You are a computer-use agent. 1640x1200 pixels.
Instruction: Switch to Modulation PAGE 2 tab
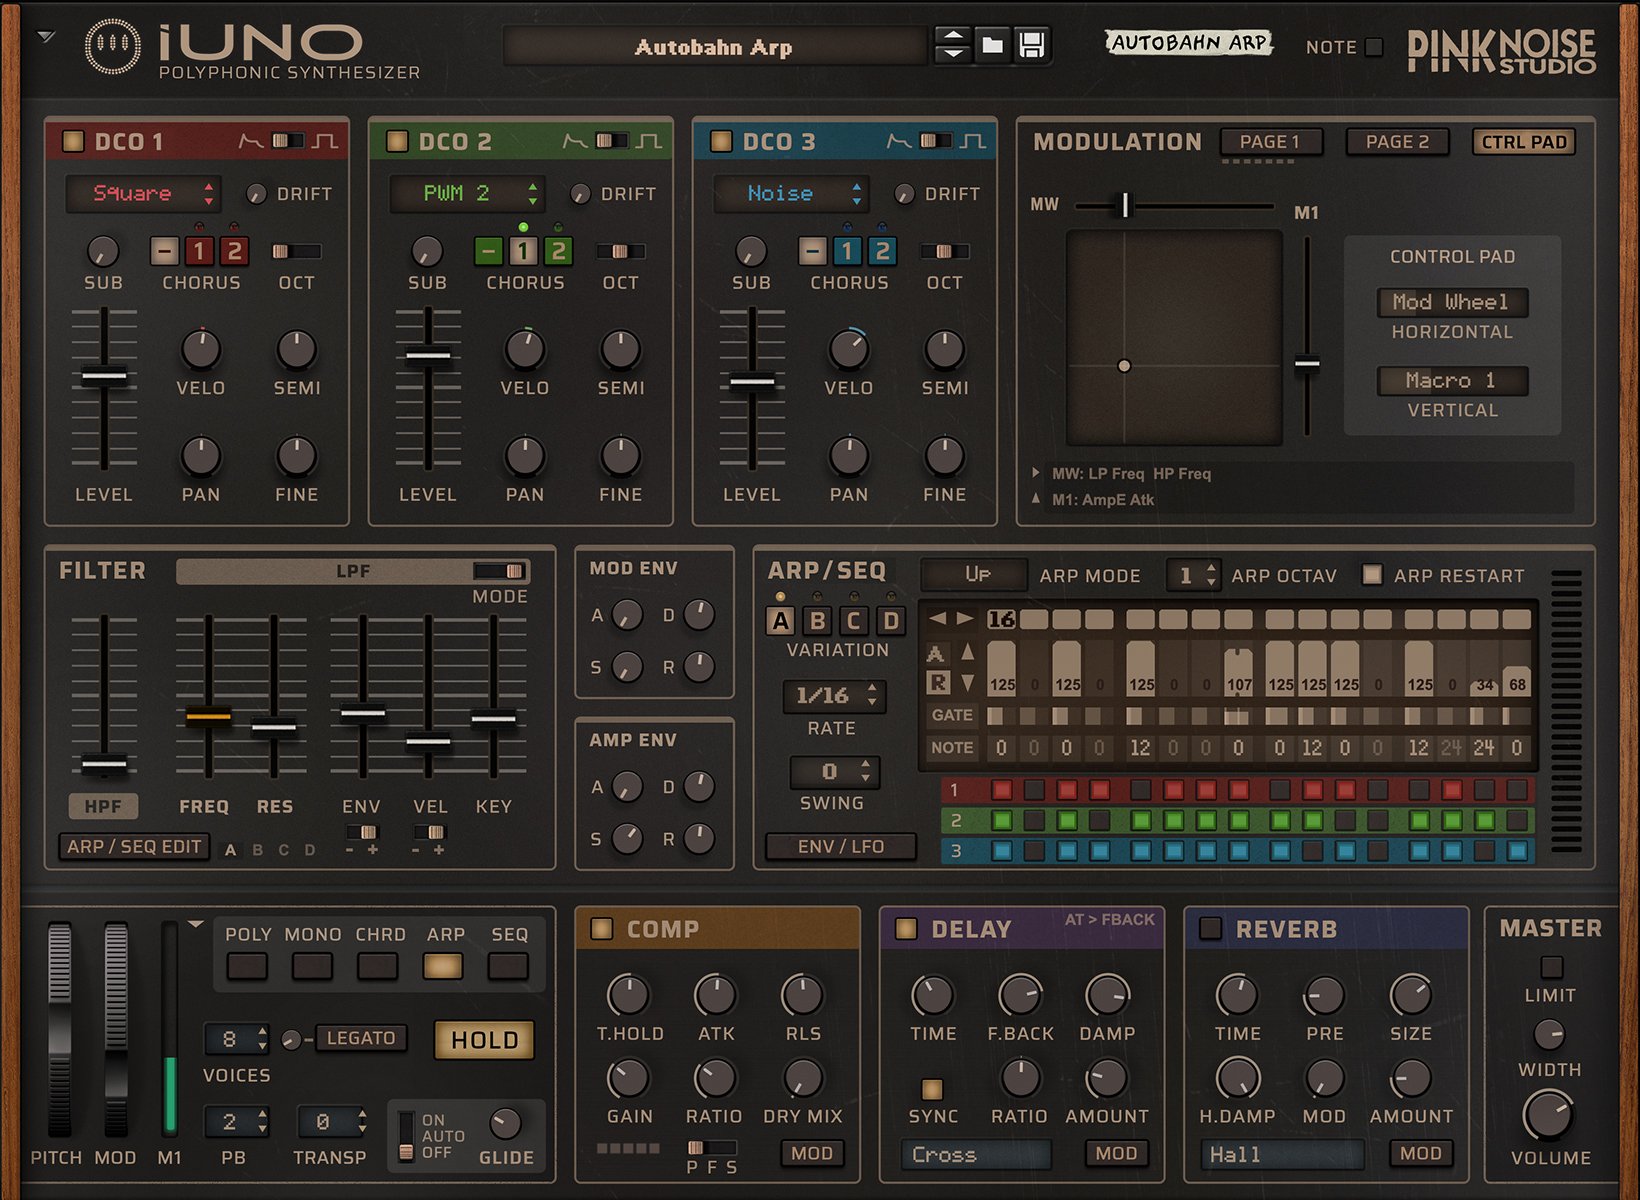tap(1396, 142)
